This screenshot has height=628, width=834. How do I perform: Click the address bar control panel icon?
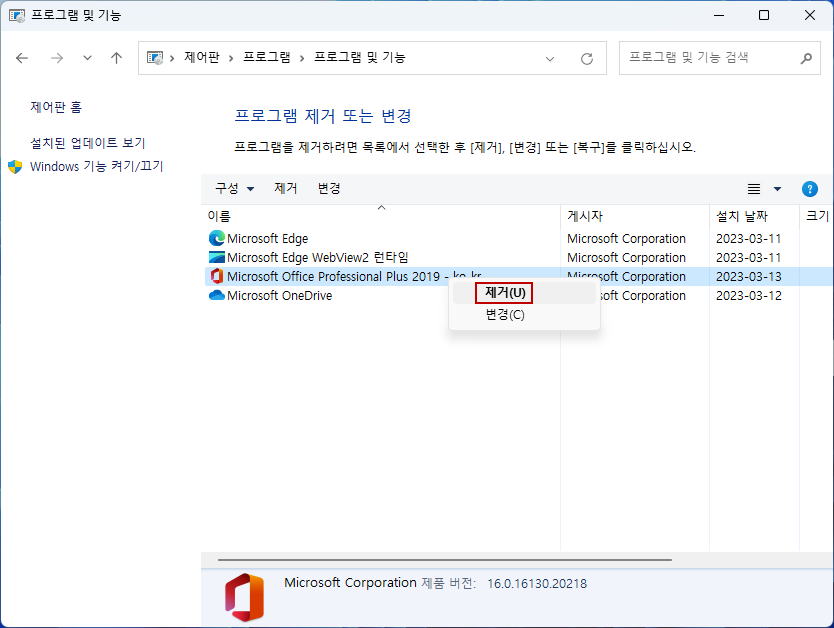(x=155, y=57)
